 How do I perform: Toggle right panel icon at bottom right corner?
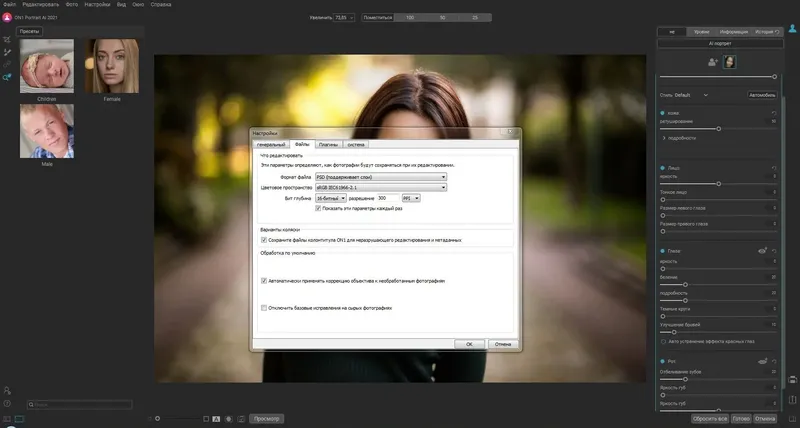[792, 419]
